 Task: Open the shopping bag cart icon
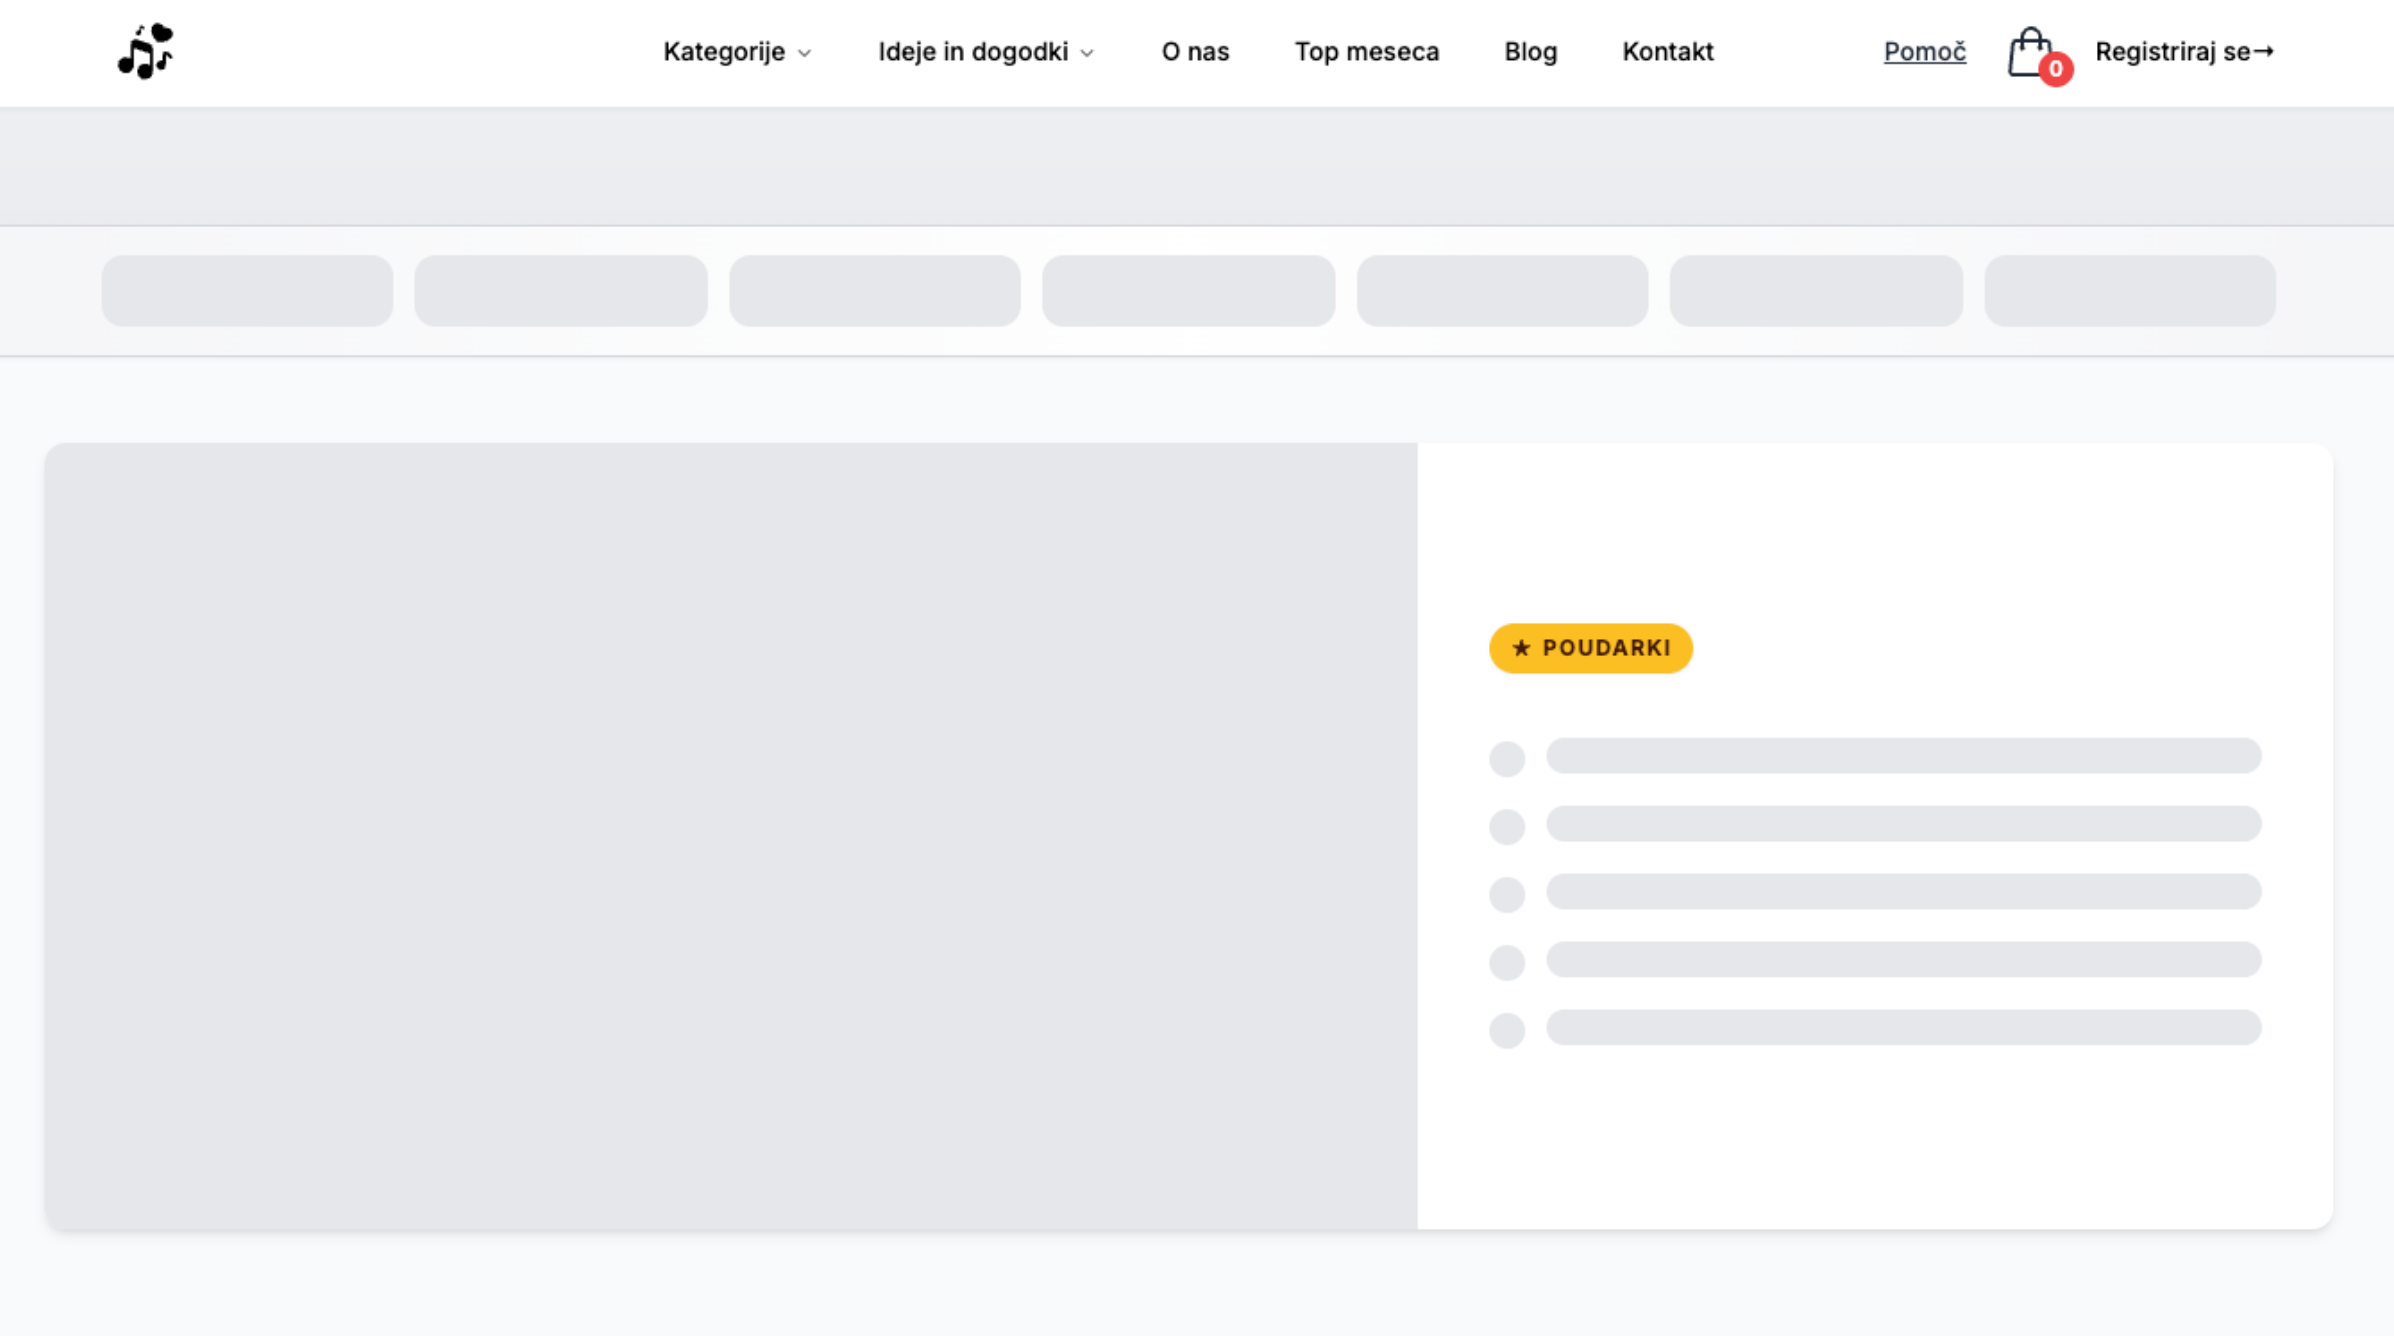(2028, 50)
